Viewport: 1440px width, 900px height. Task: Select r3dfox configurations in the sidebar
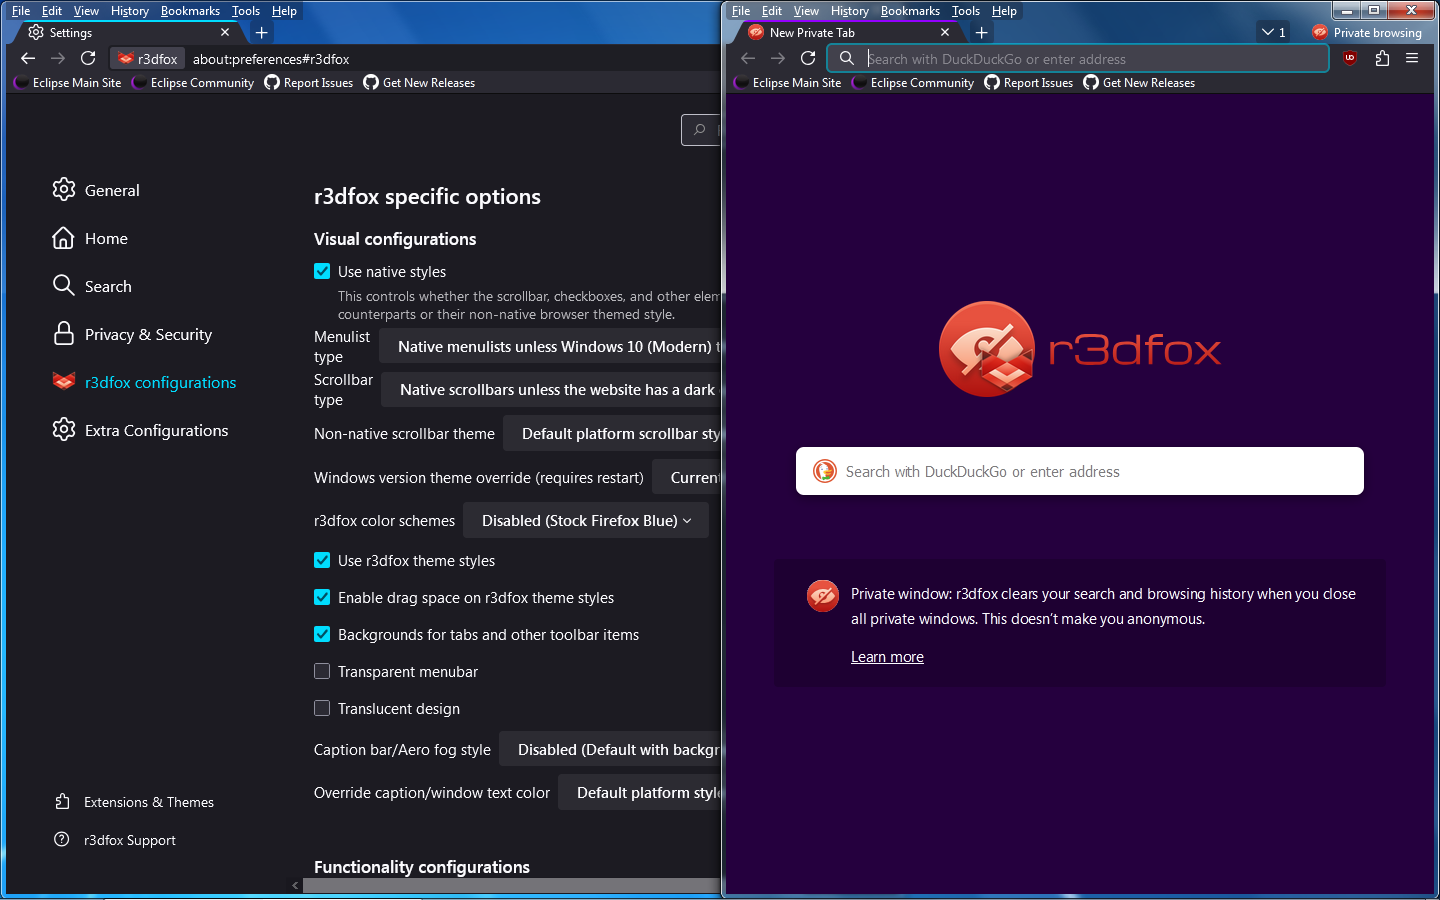144,382
